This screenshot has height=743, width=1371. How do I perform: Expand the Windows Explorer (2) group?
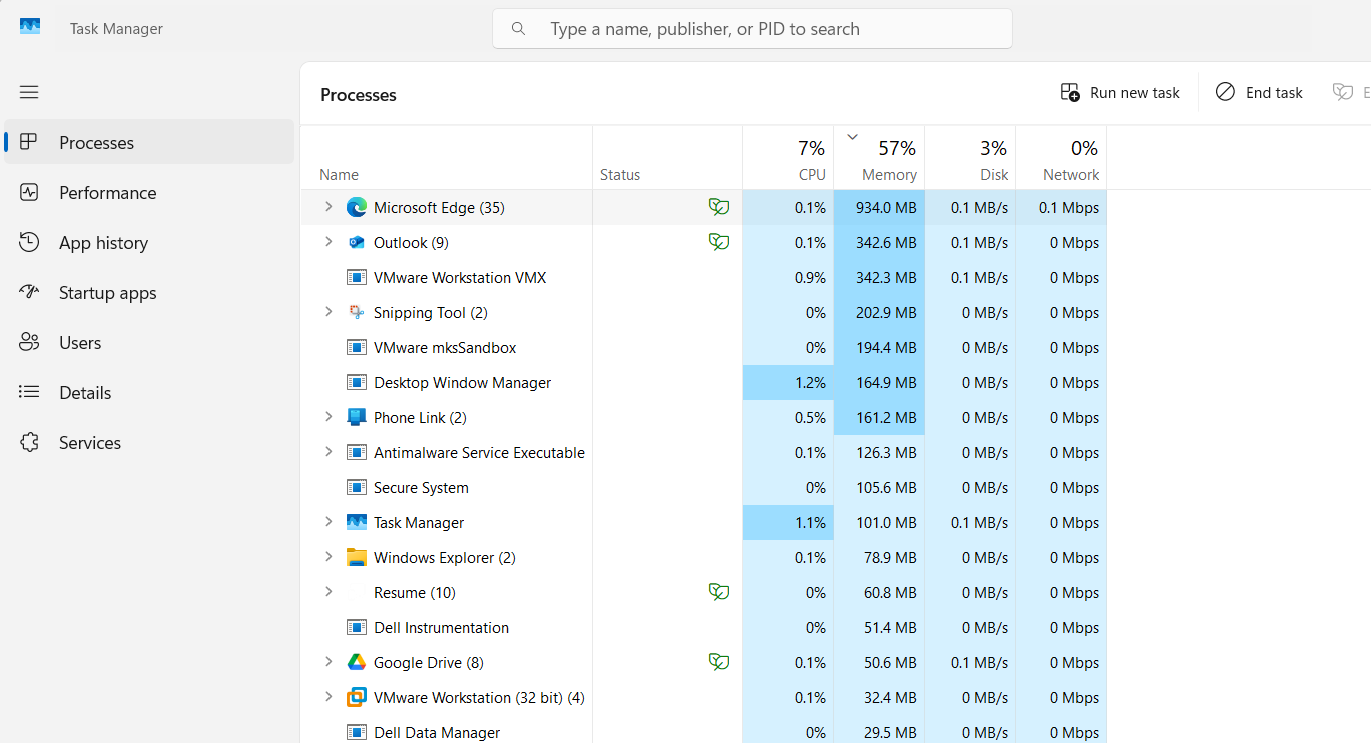tap(328, 557)
